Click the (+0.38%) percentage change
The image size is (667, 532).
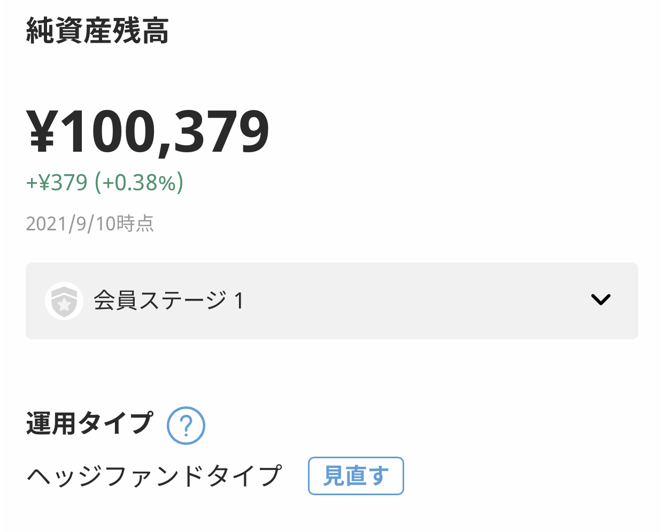tap(139, 183)
